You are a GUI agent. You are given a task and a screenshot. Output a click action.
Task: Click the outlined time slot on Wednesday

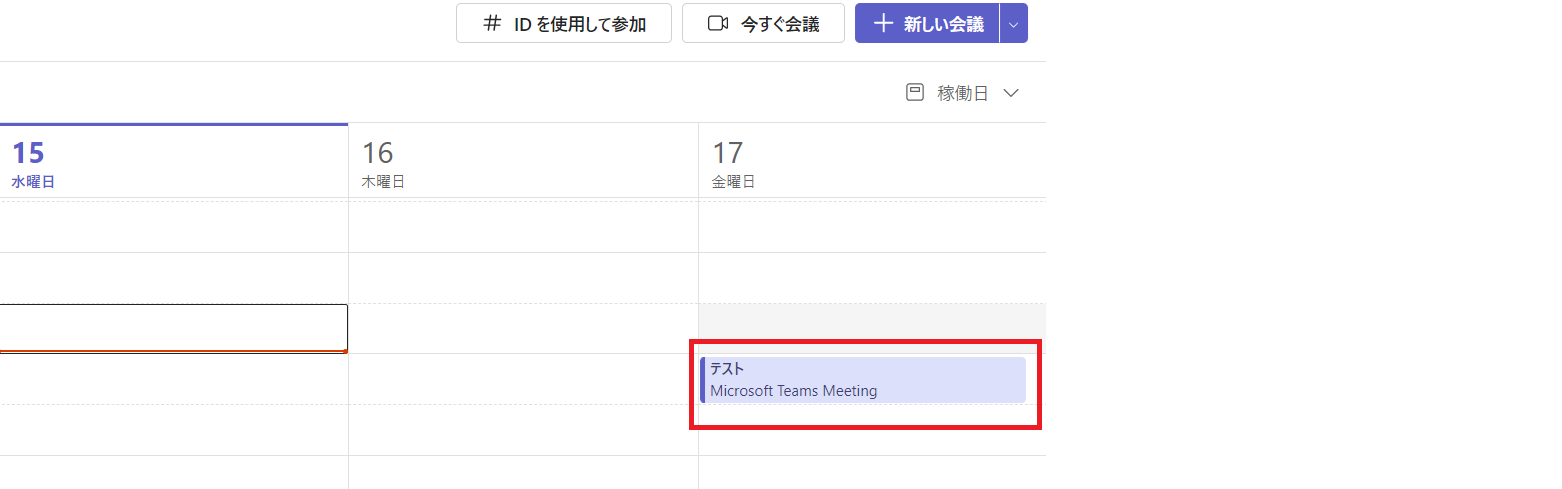click(174, 328)
